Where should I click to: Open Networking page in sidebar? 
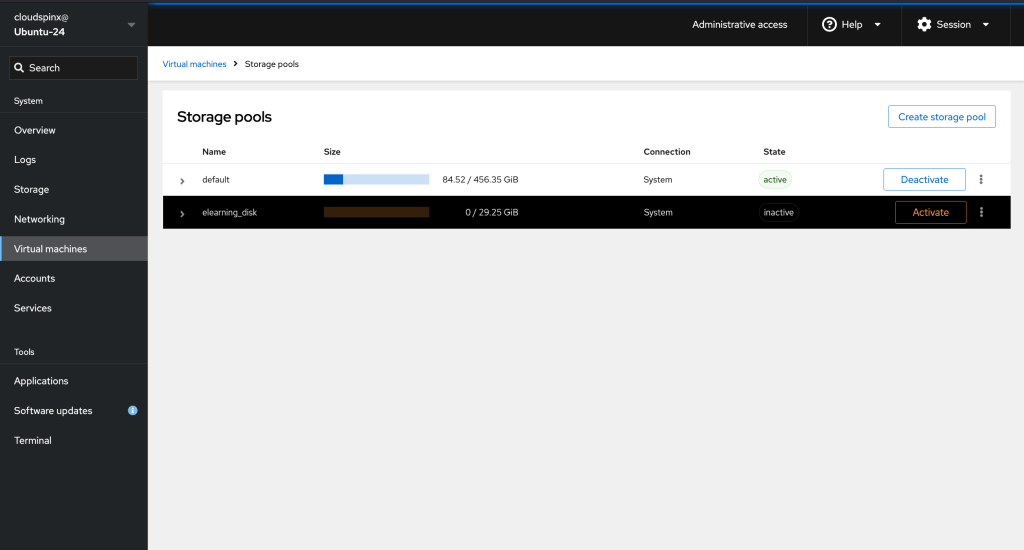(74, 219)
